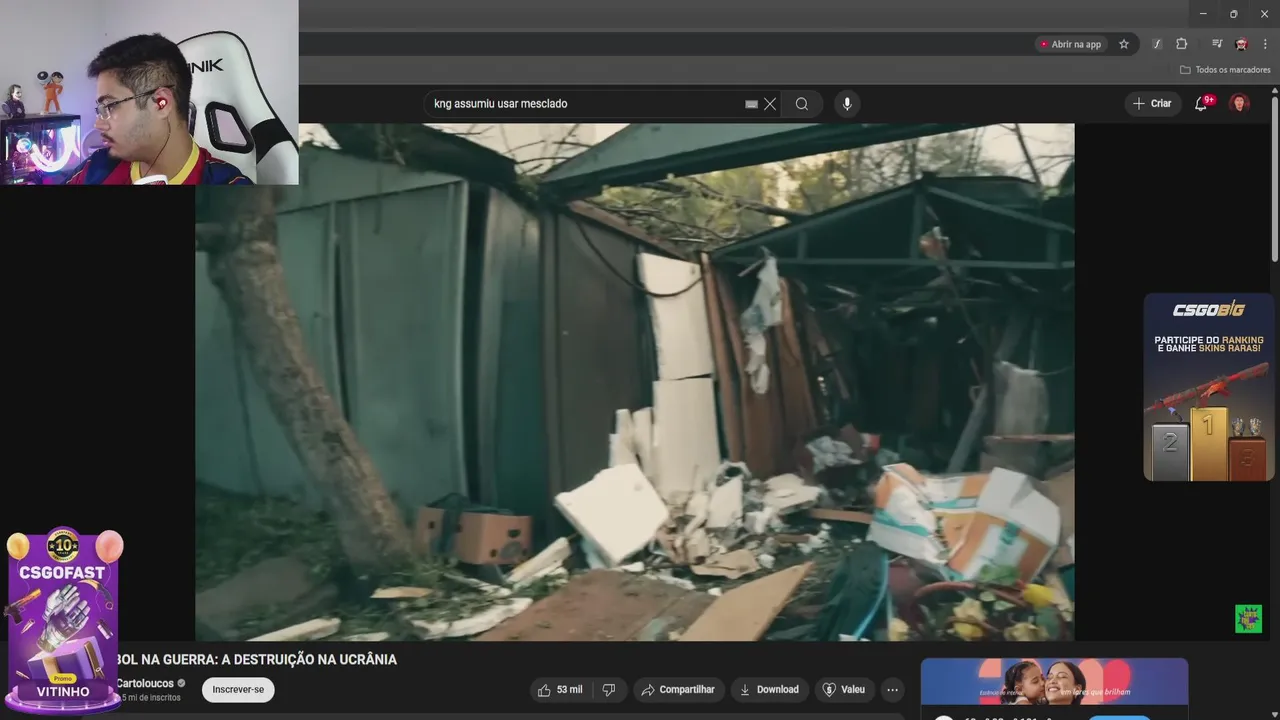Open the Chrome profile avatar

(1241, 44)
